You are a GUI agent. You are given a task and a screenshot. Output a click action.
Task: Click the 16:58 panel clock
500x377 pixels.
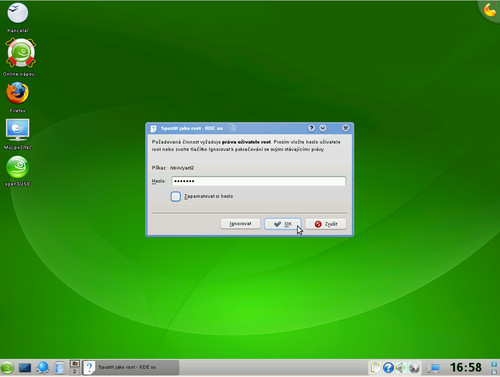[x=466, y=367]
